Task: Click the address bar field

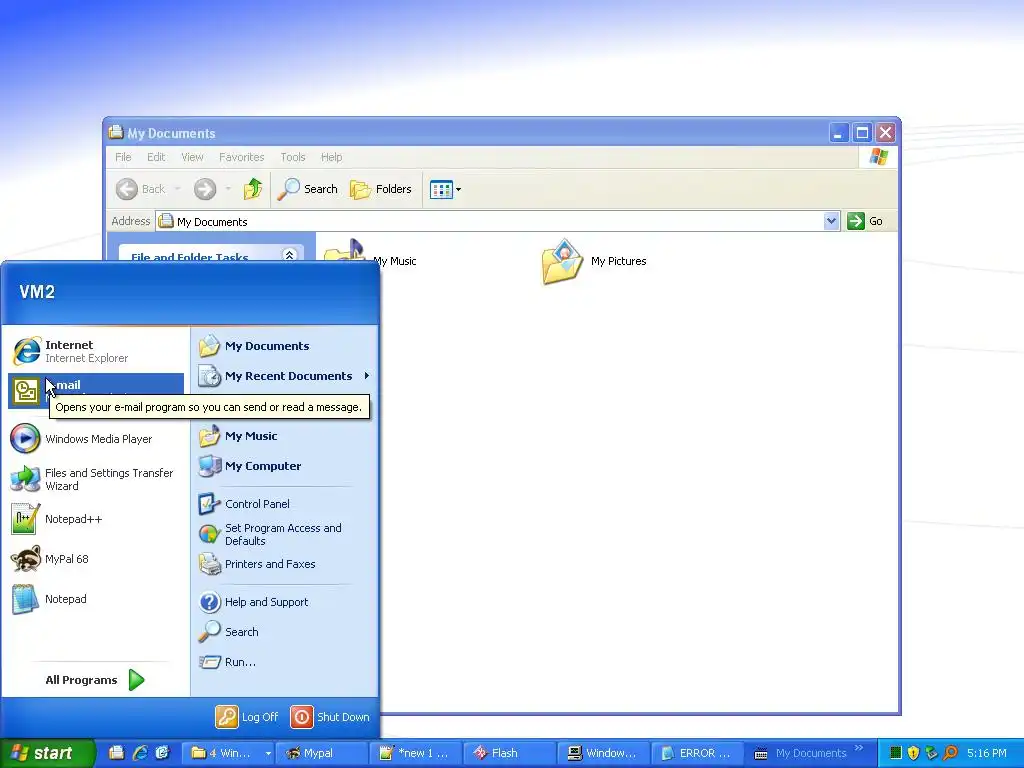Action: click(x=490, y=221)
